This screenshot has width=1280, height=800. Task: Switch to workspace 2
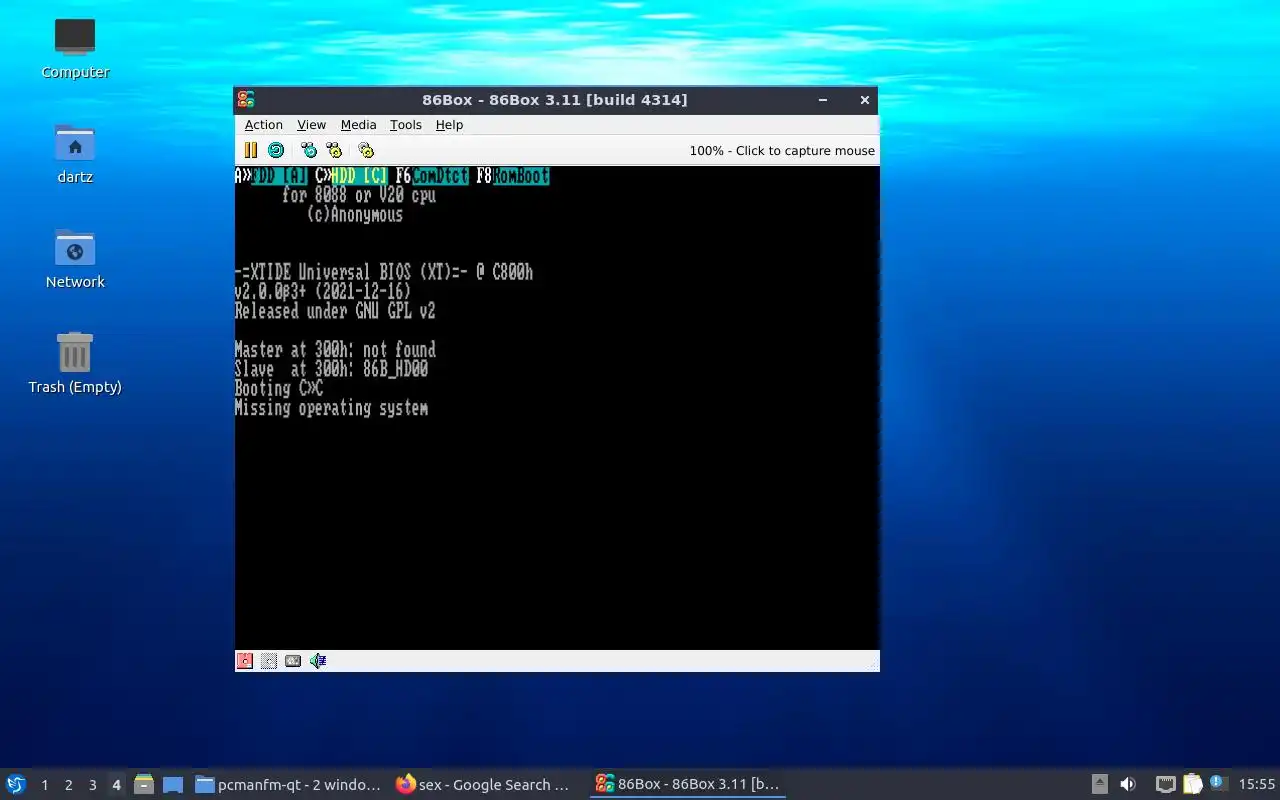tap(68, 785)
